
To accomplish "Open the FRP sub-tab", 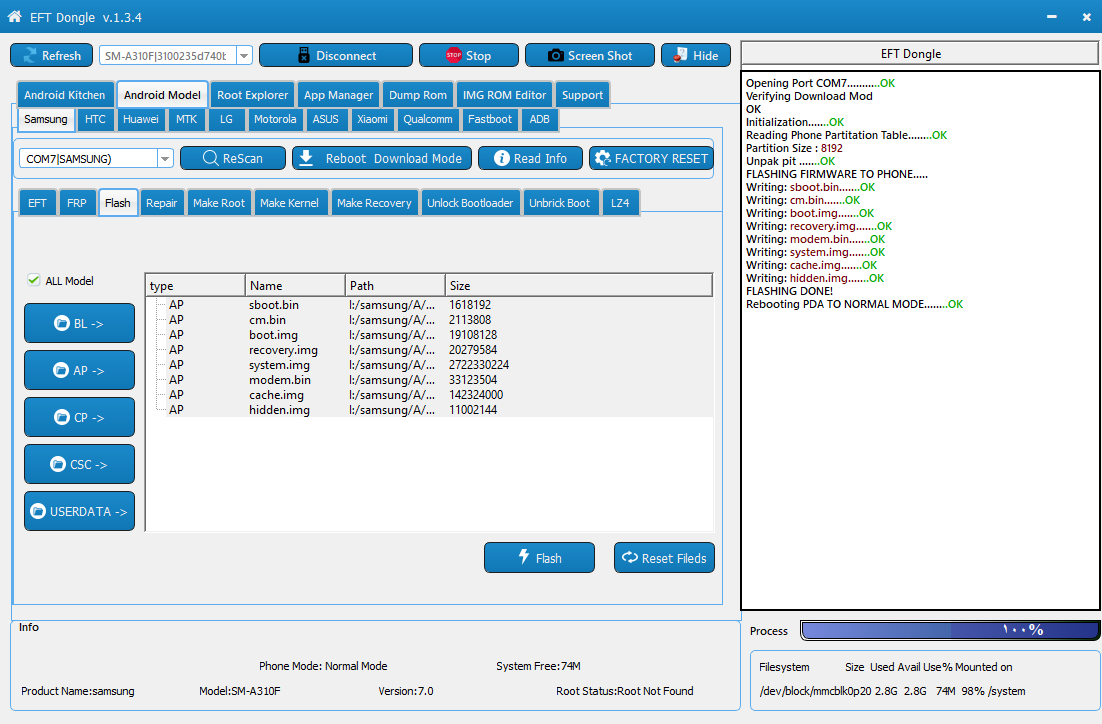I will 77,203.
